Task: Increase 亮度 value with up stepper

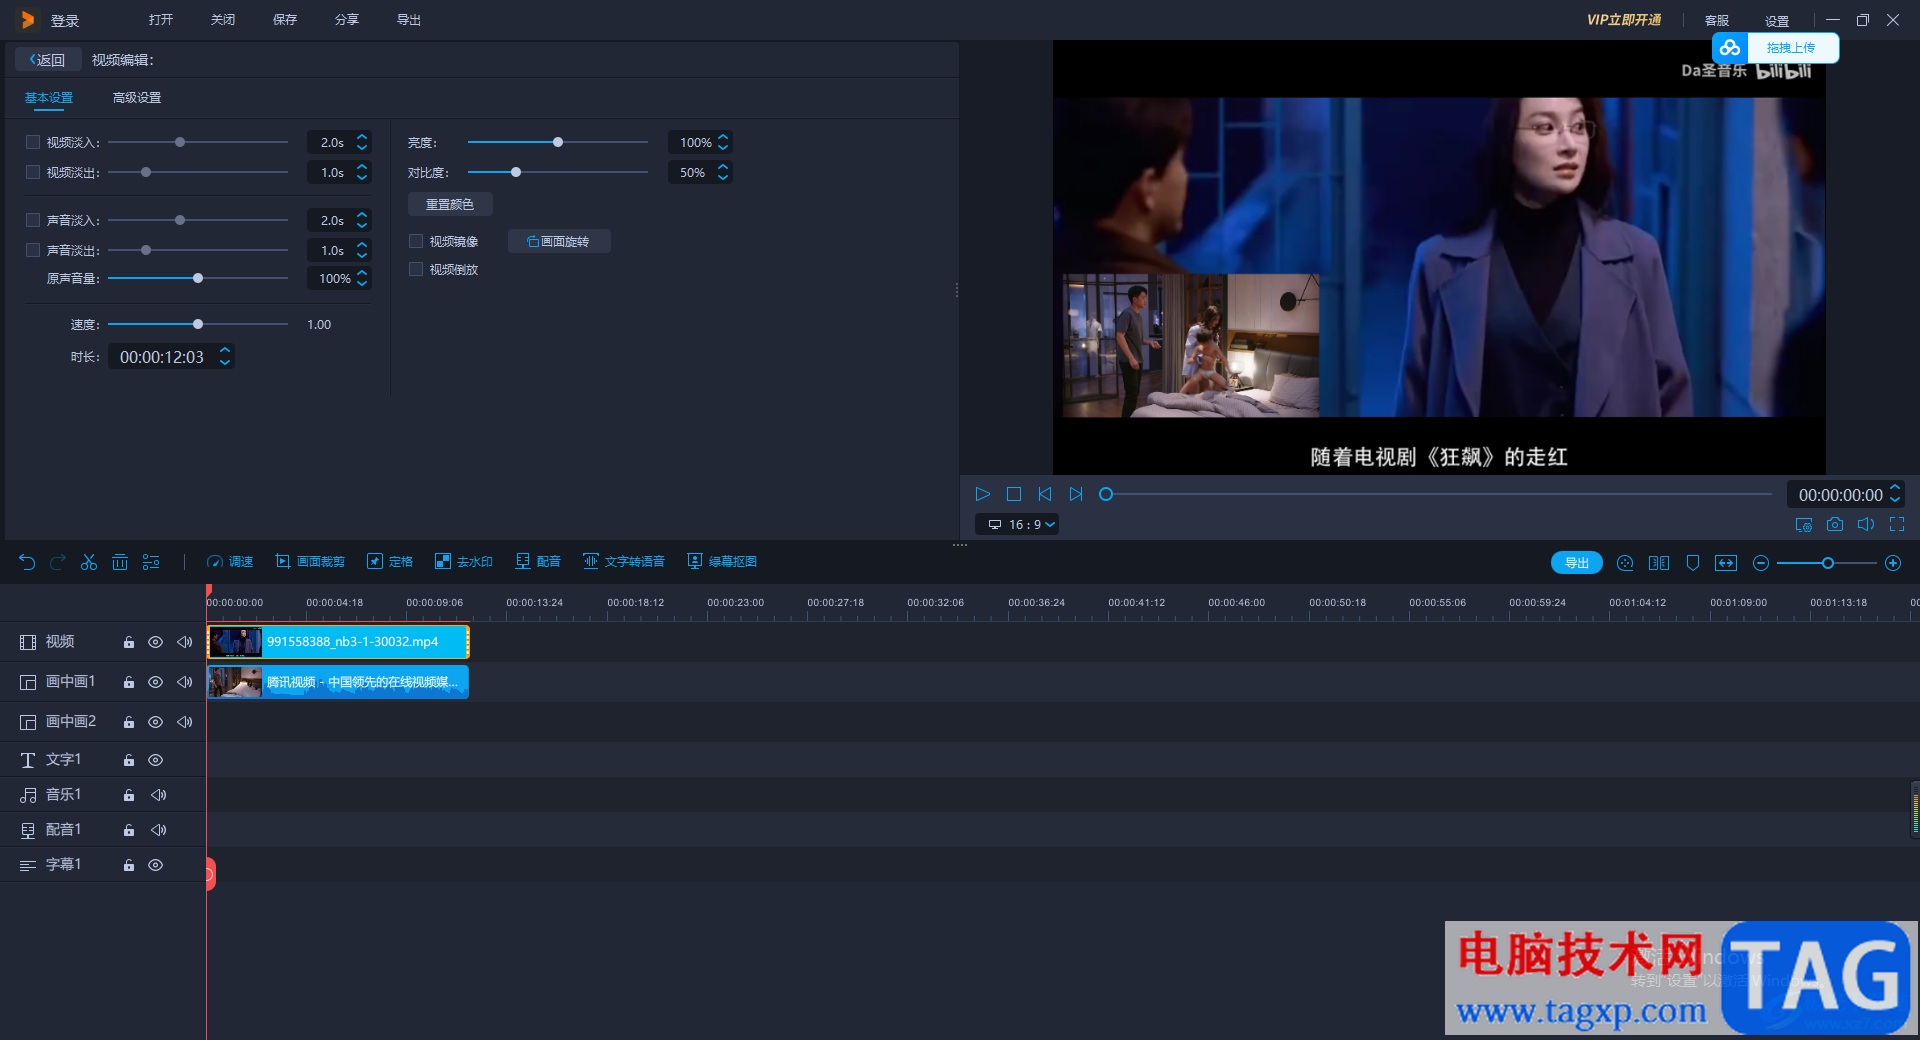Action: 723,137
